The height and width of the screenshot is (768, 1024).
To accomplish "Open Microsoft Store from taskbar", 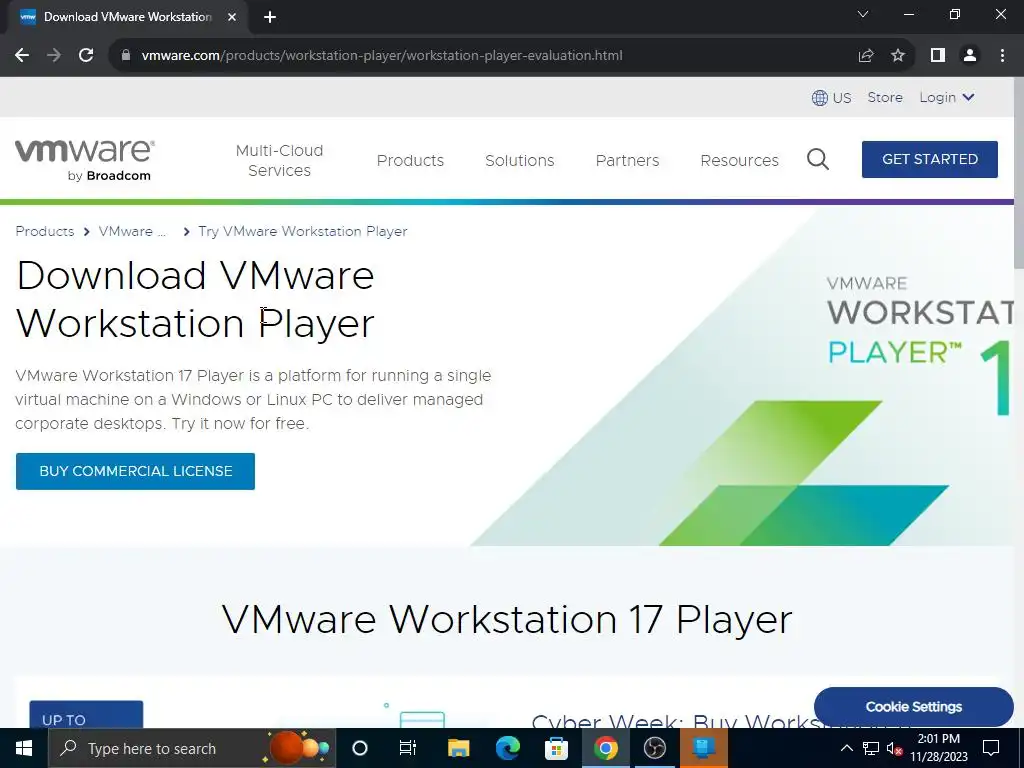I will [x=556, y=748].
